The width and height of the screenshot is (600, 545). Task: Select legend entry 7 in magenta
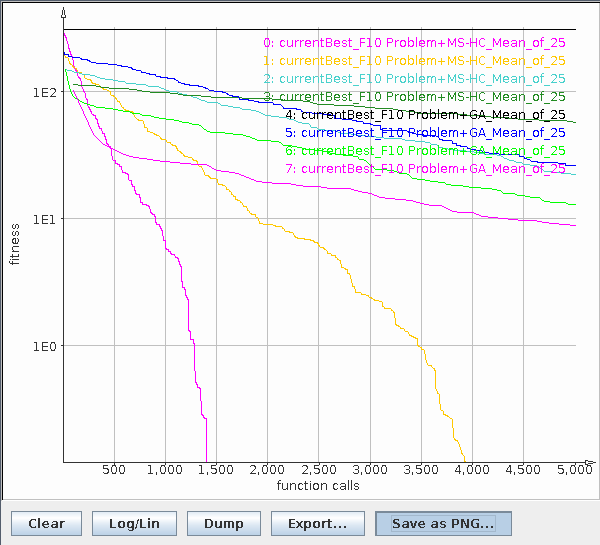(x=425, y=168)
